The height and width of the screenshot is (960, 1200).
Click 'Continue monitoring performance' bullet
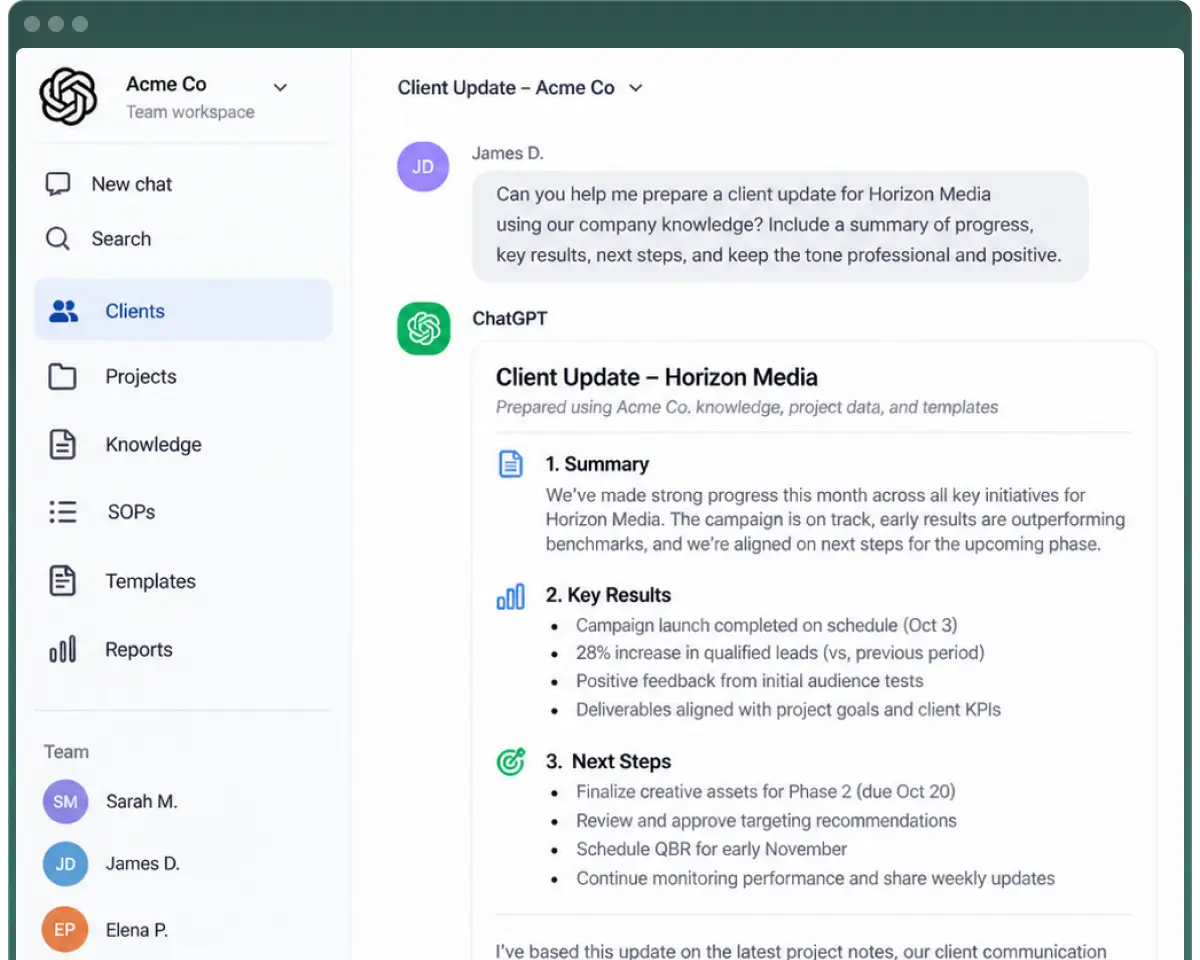tap(815, 879)
